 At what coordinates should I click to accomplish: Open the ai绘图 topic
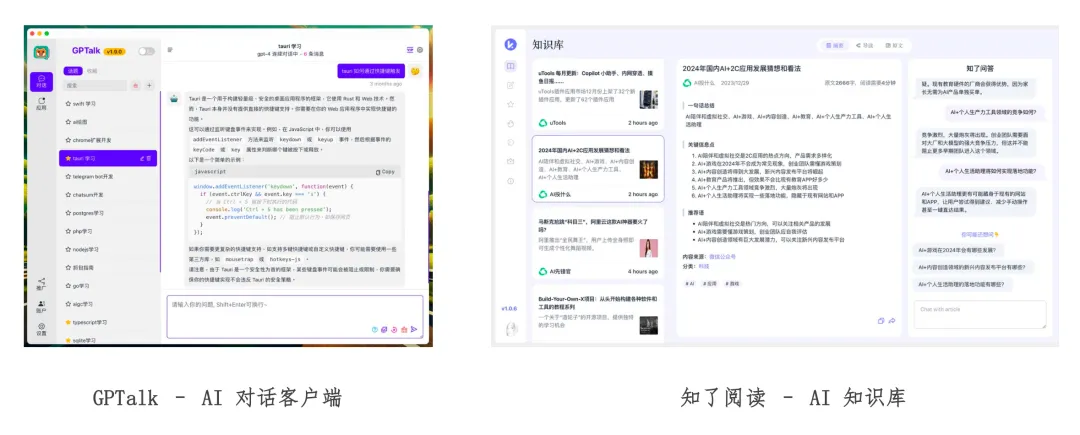point(108,122)
